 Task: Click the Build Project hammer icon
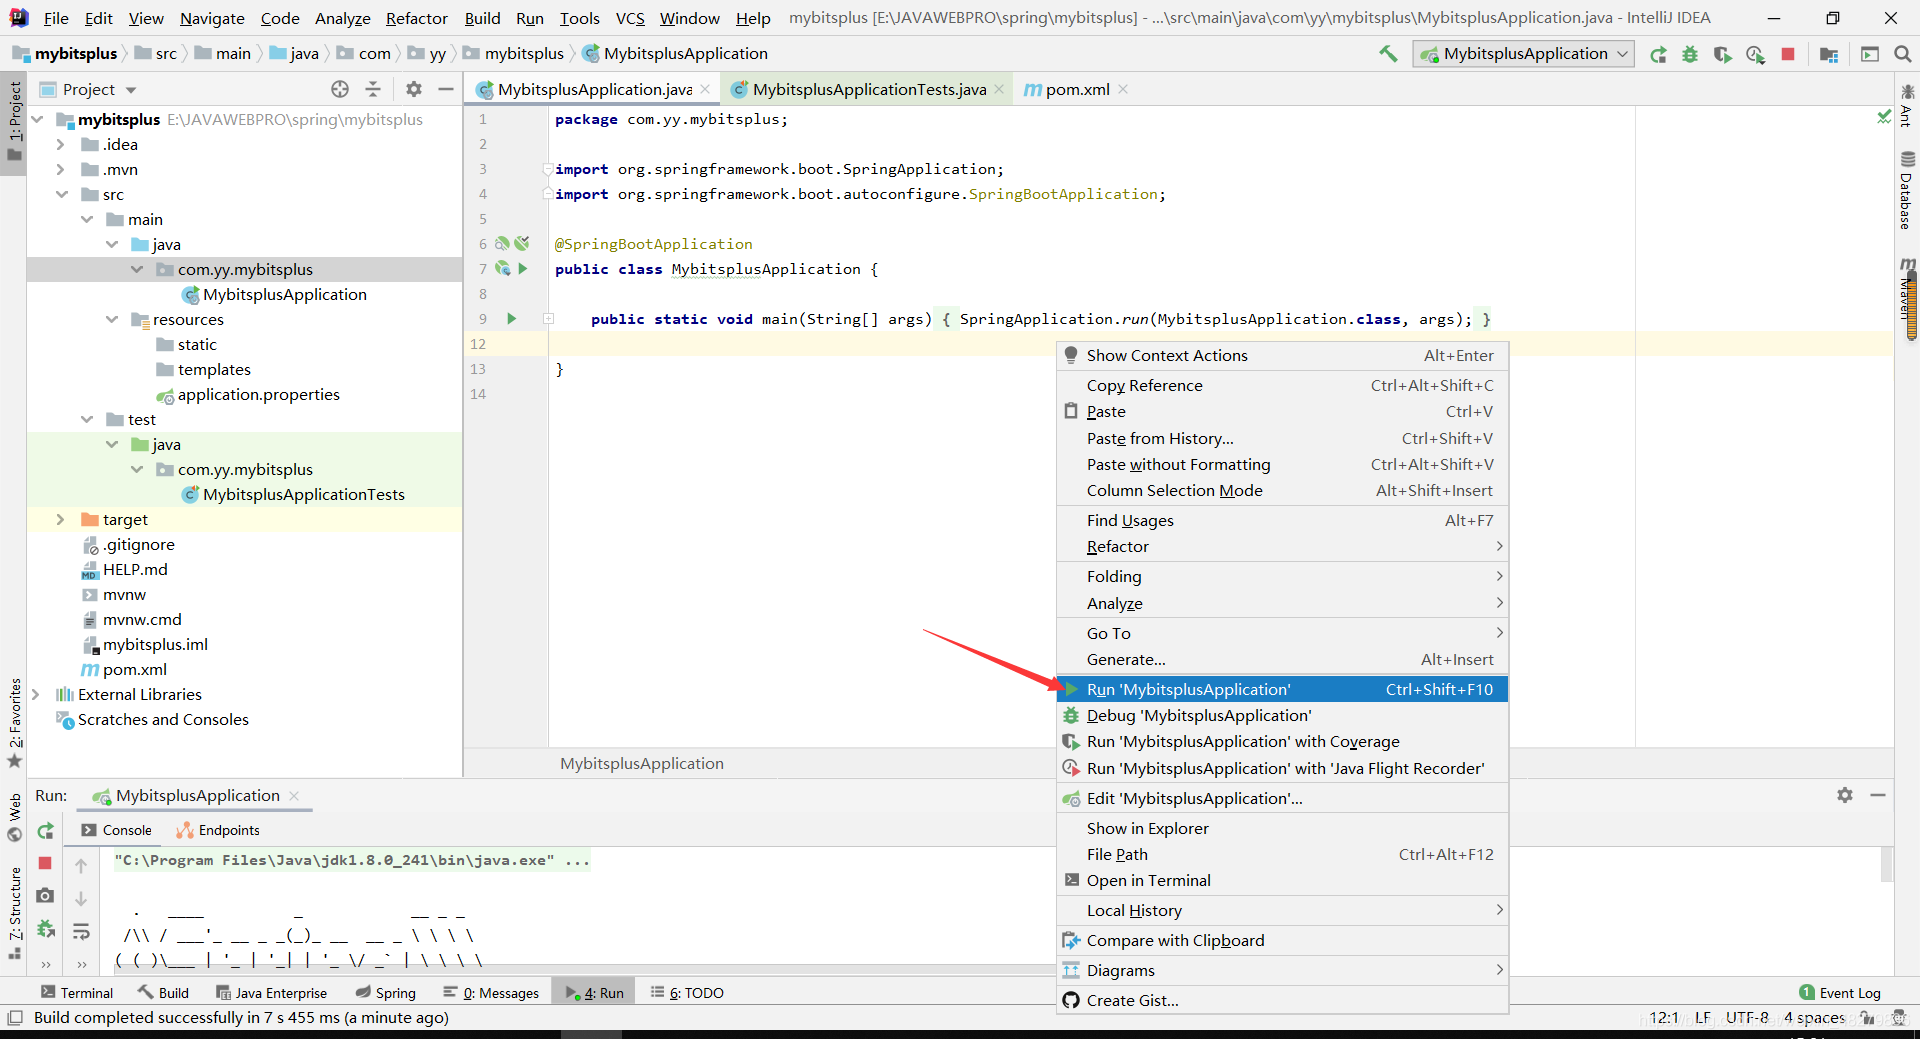1388,54
